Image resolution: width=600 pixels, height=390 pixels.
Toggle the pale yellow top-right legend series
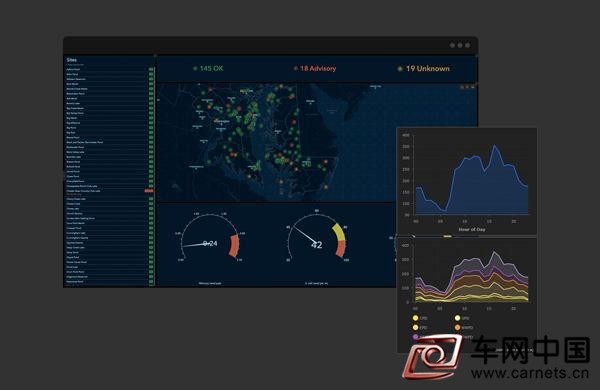pyautogui.click(x=457, y=318)
